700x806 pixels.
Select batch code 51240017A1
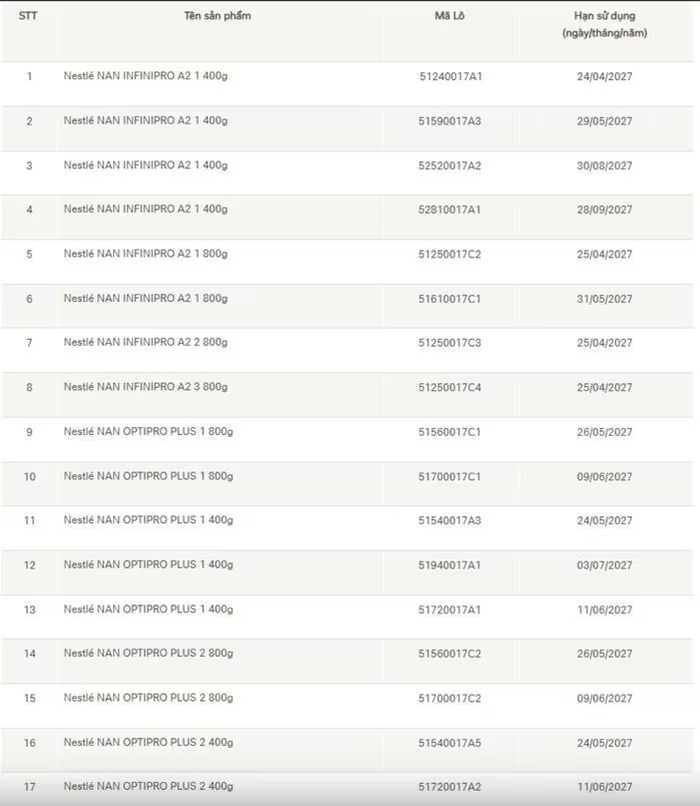point(449,76)
